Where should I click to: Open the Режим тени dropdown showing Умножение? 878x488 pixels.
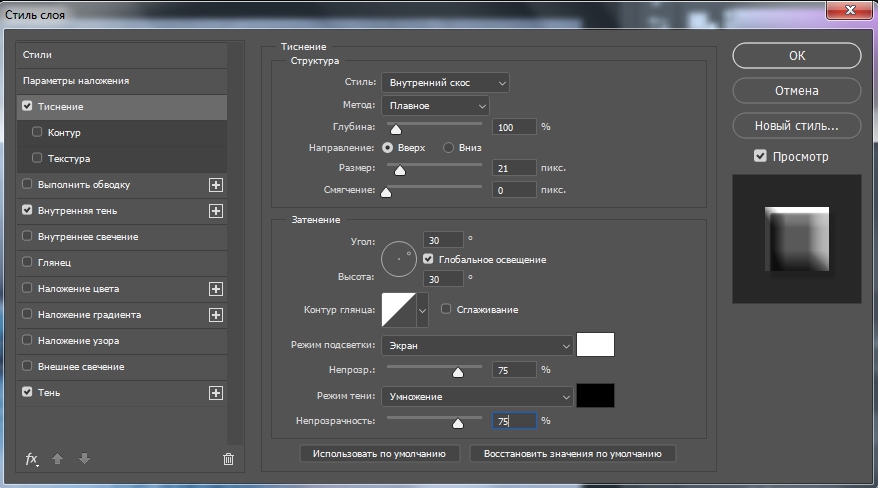click(x=477, y=397)
